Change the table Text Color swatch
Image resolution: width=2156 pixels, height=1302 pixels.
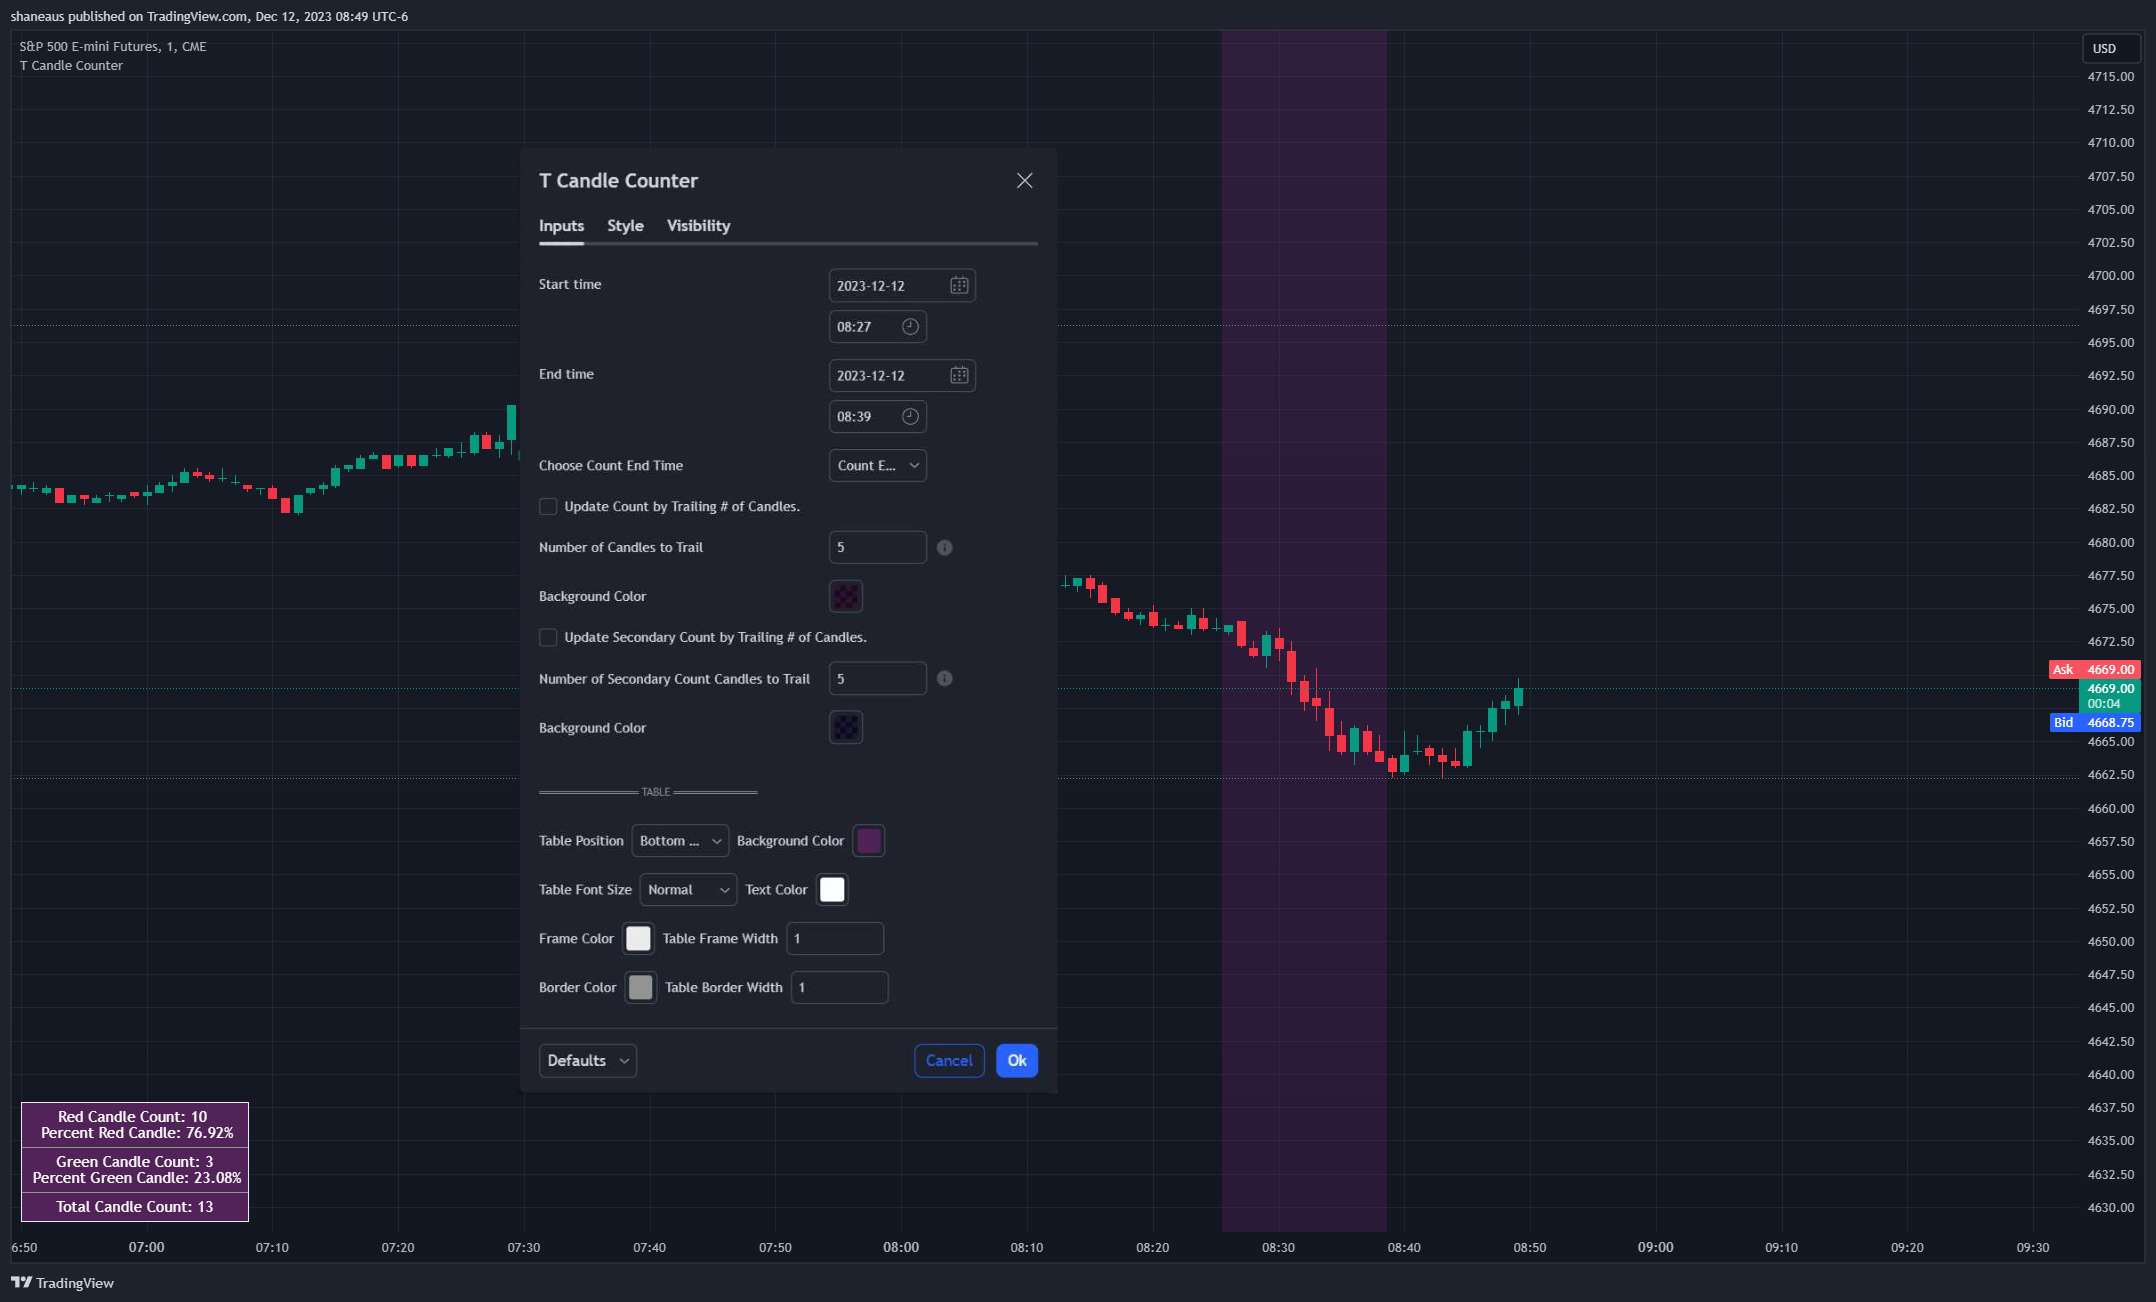click(x=832, y=890)
